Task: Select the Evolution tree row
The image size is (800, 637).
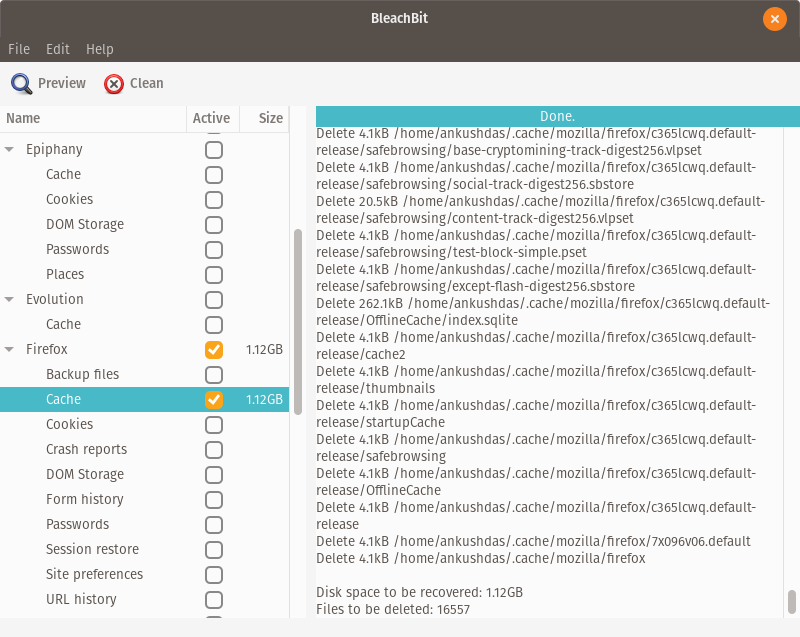Action: (144, 299)
